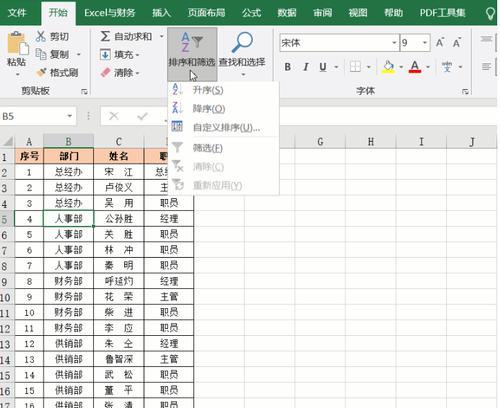500x408 pixels.
Task: Select cell containing 呼延灼
Action: click(119, 281)
